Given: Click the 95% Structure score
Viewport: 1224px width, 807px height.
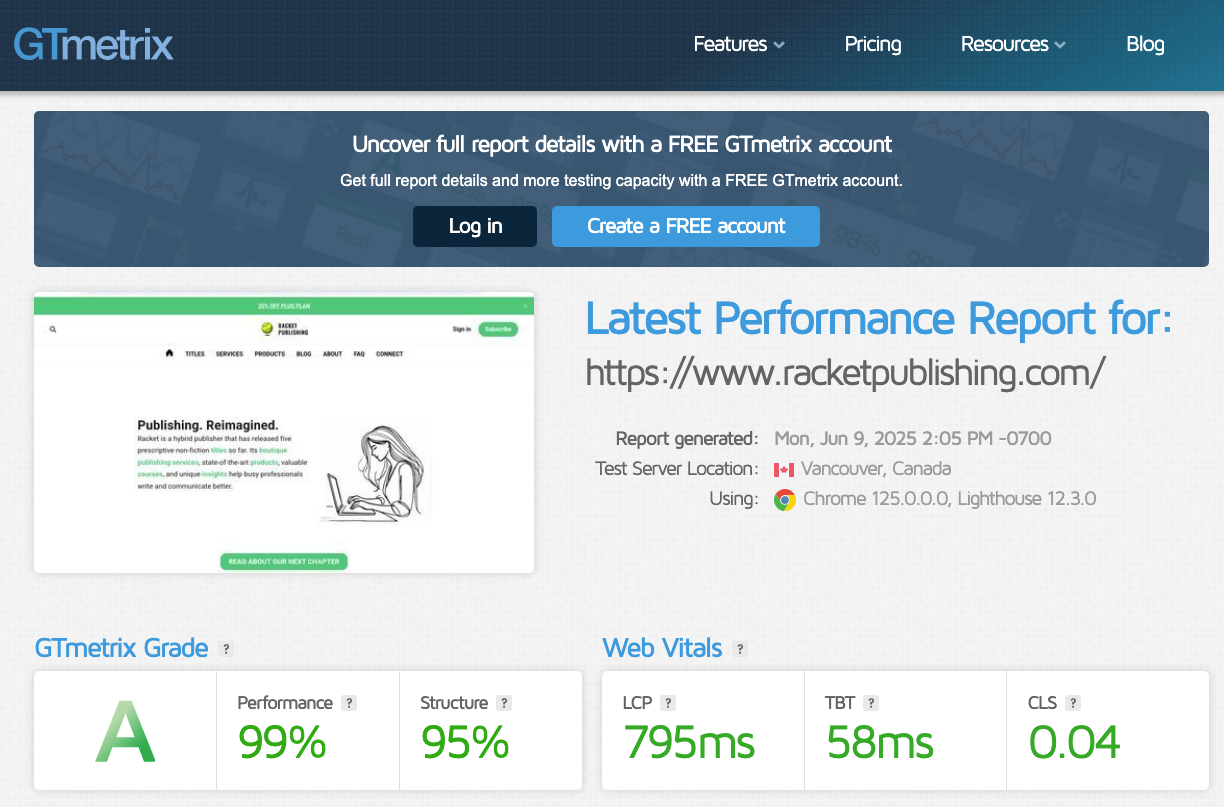Looking at the screenshot, I should click(465, 743).
